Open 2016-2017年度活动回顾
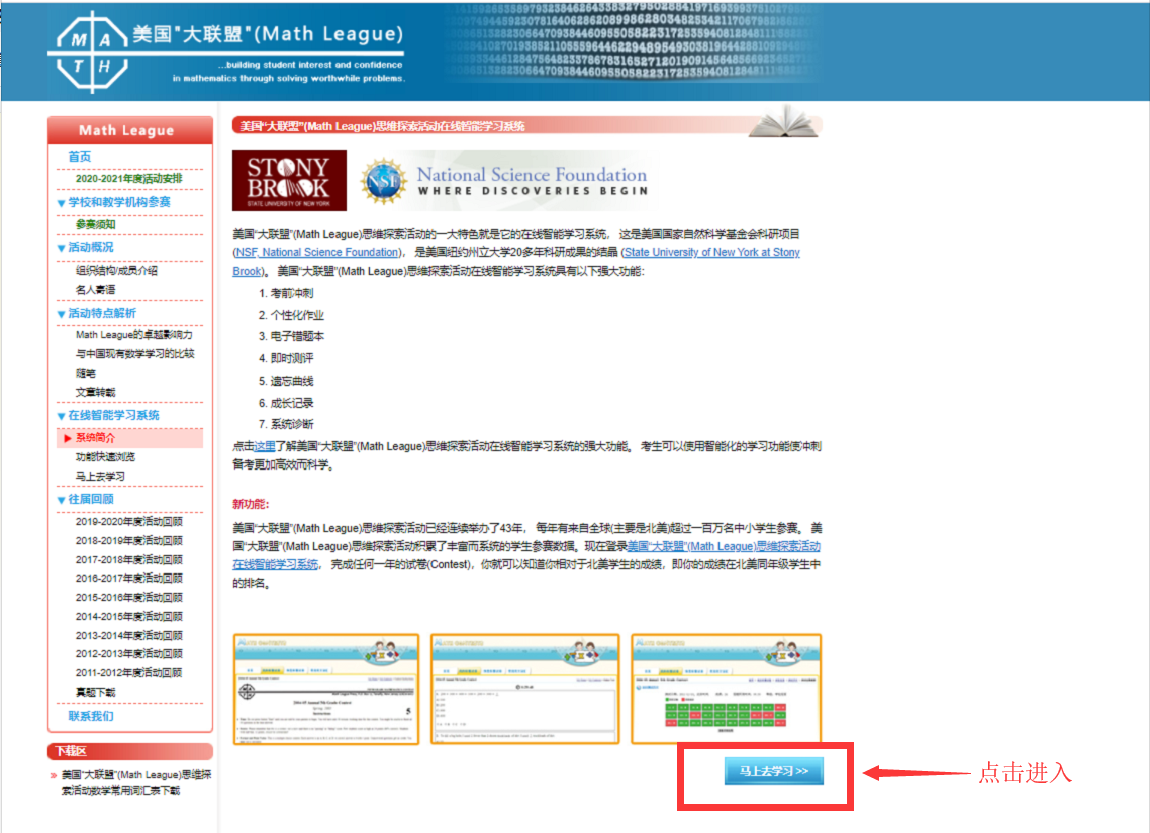Viewport: 1150px width, 833px height. [129, 579]
